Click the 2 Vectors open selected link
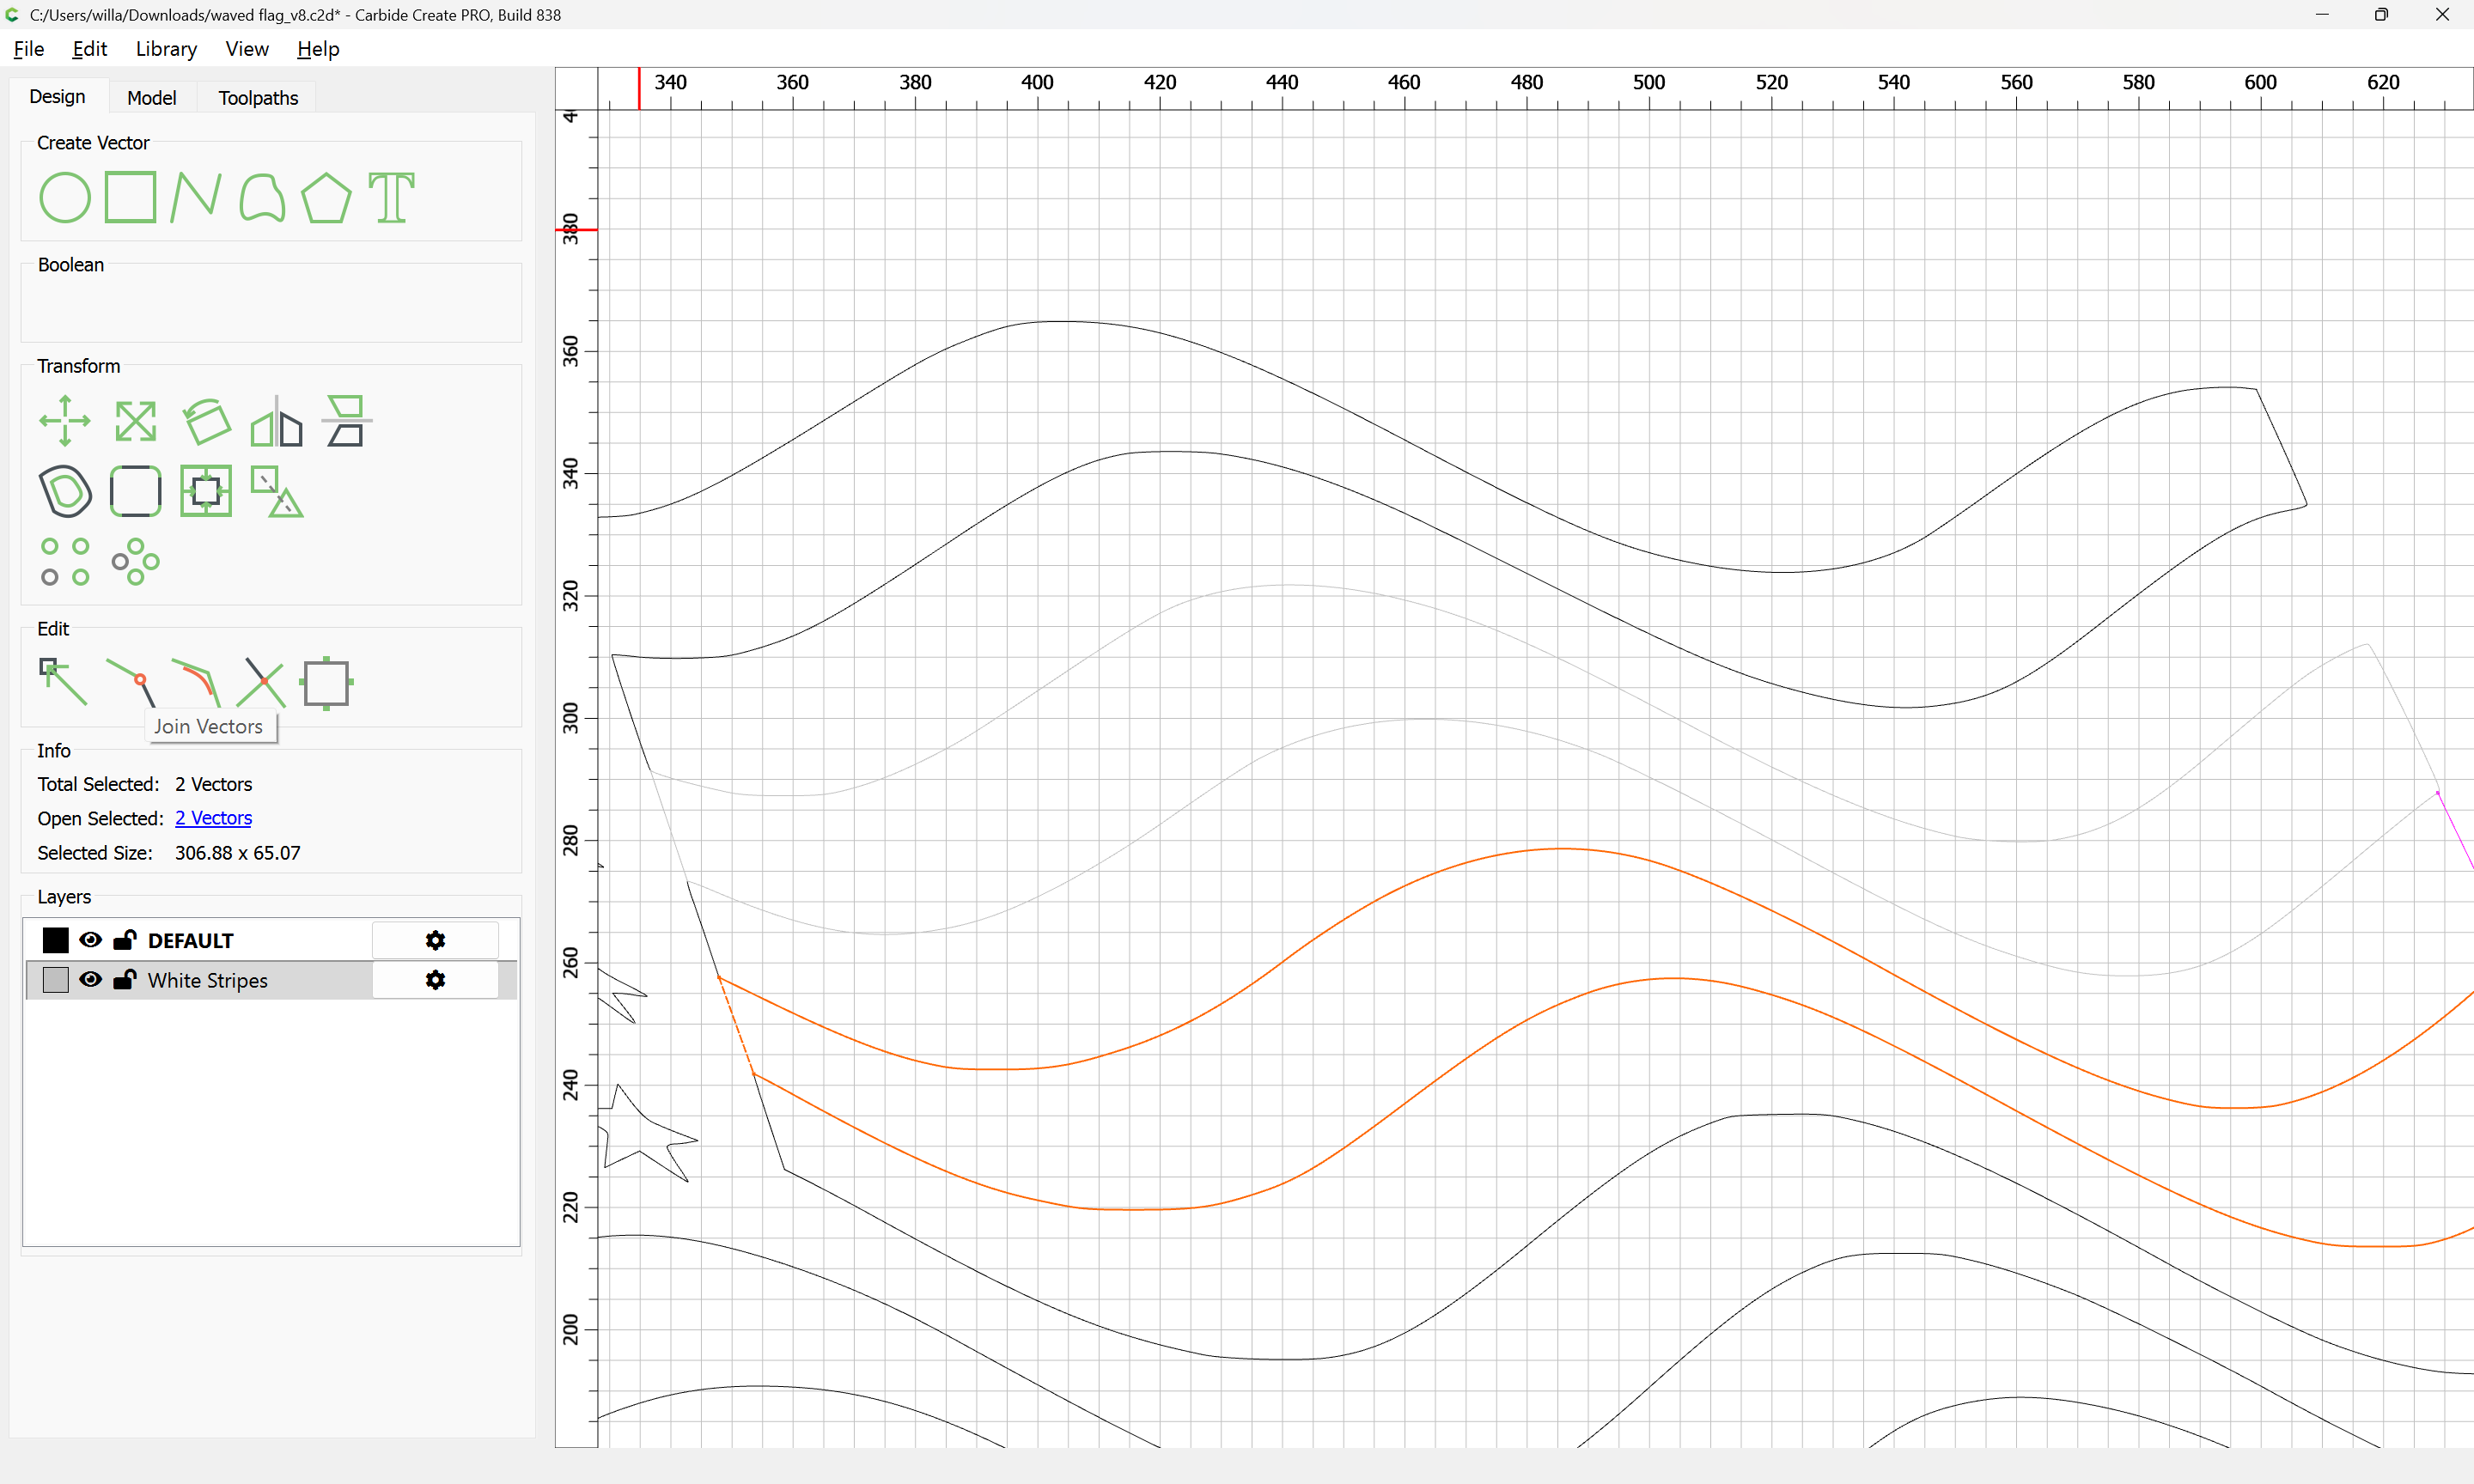Screen dimensions: 2474x1484 click(x=213, y=818)
